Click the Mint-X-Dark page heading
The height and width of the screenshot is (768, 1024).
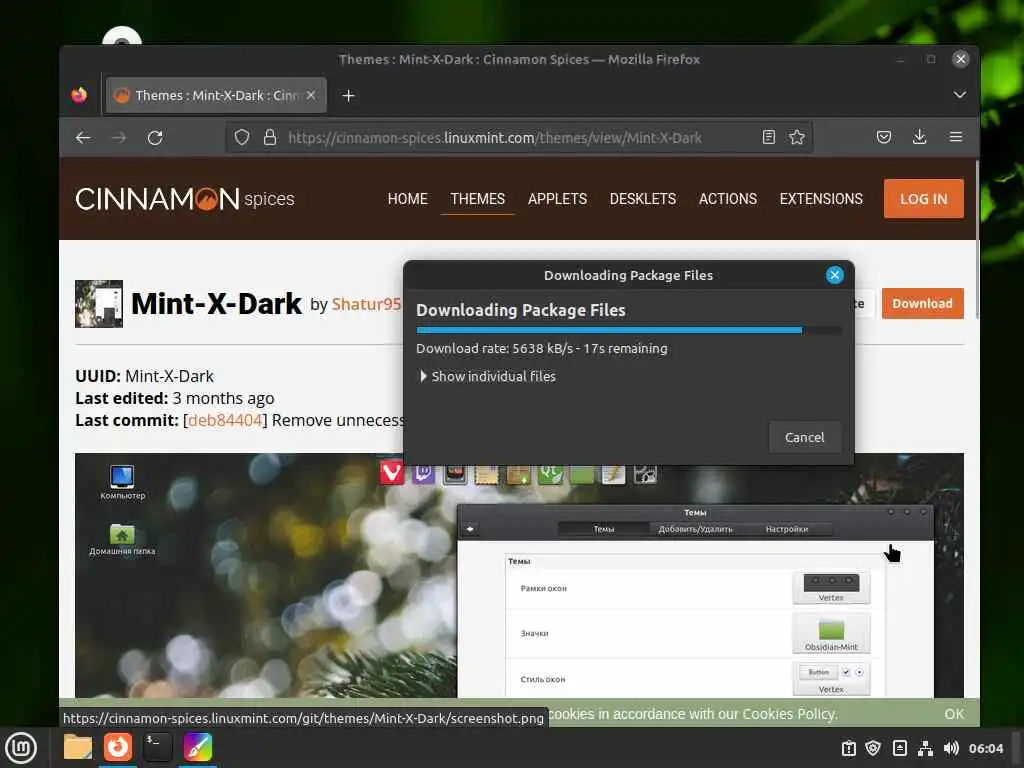coord(216,304)
